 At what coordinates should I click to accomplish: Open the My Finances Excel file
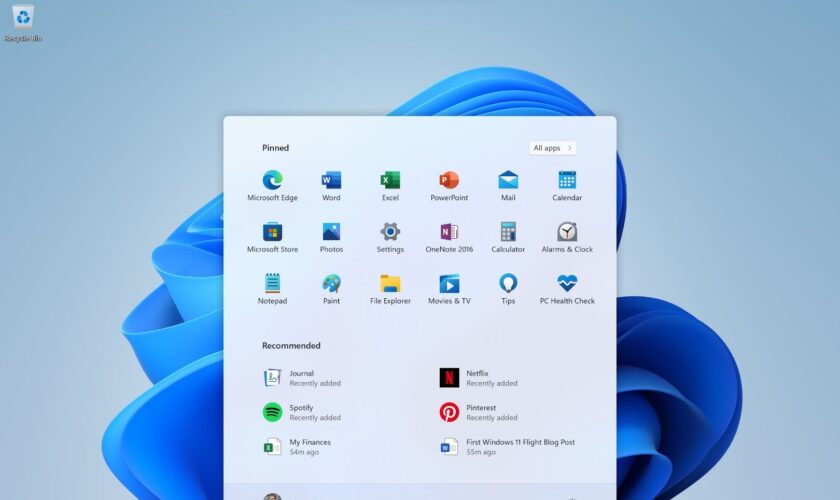[x=297, y=446]
